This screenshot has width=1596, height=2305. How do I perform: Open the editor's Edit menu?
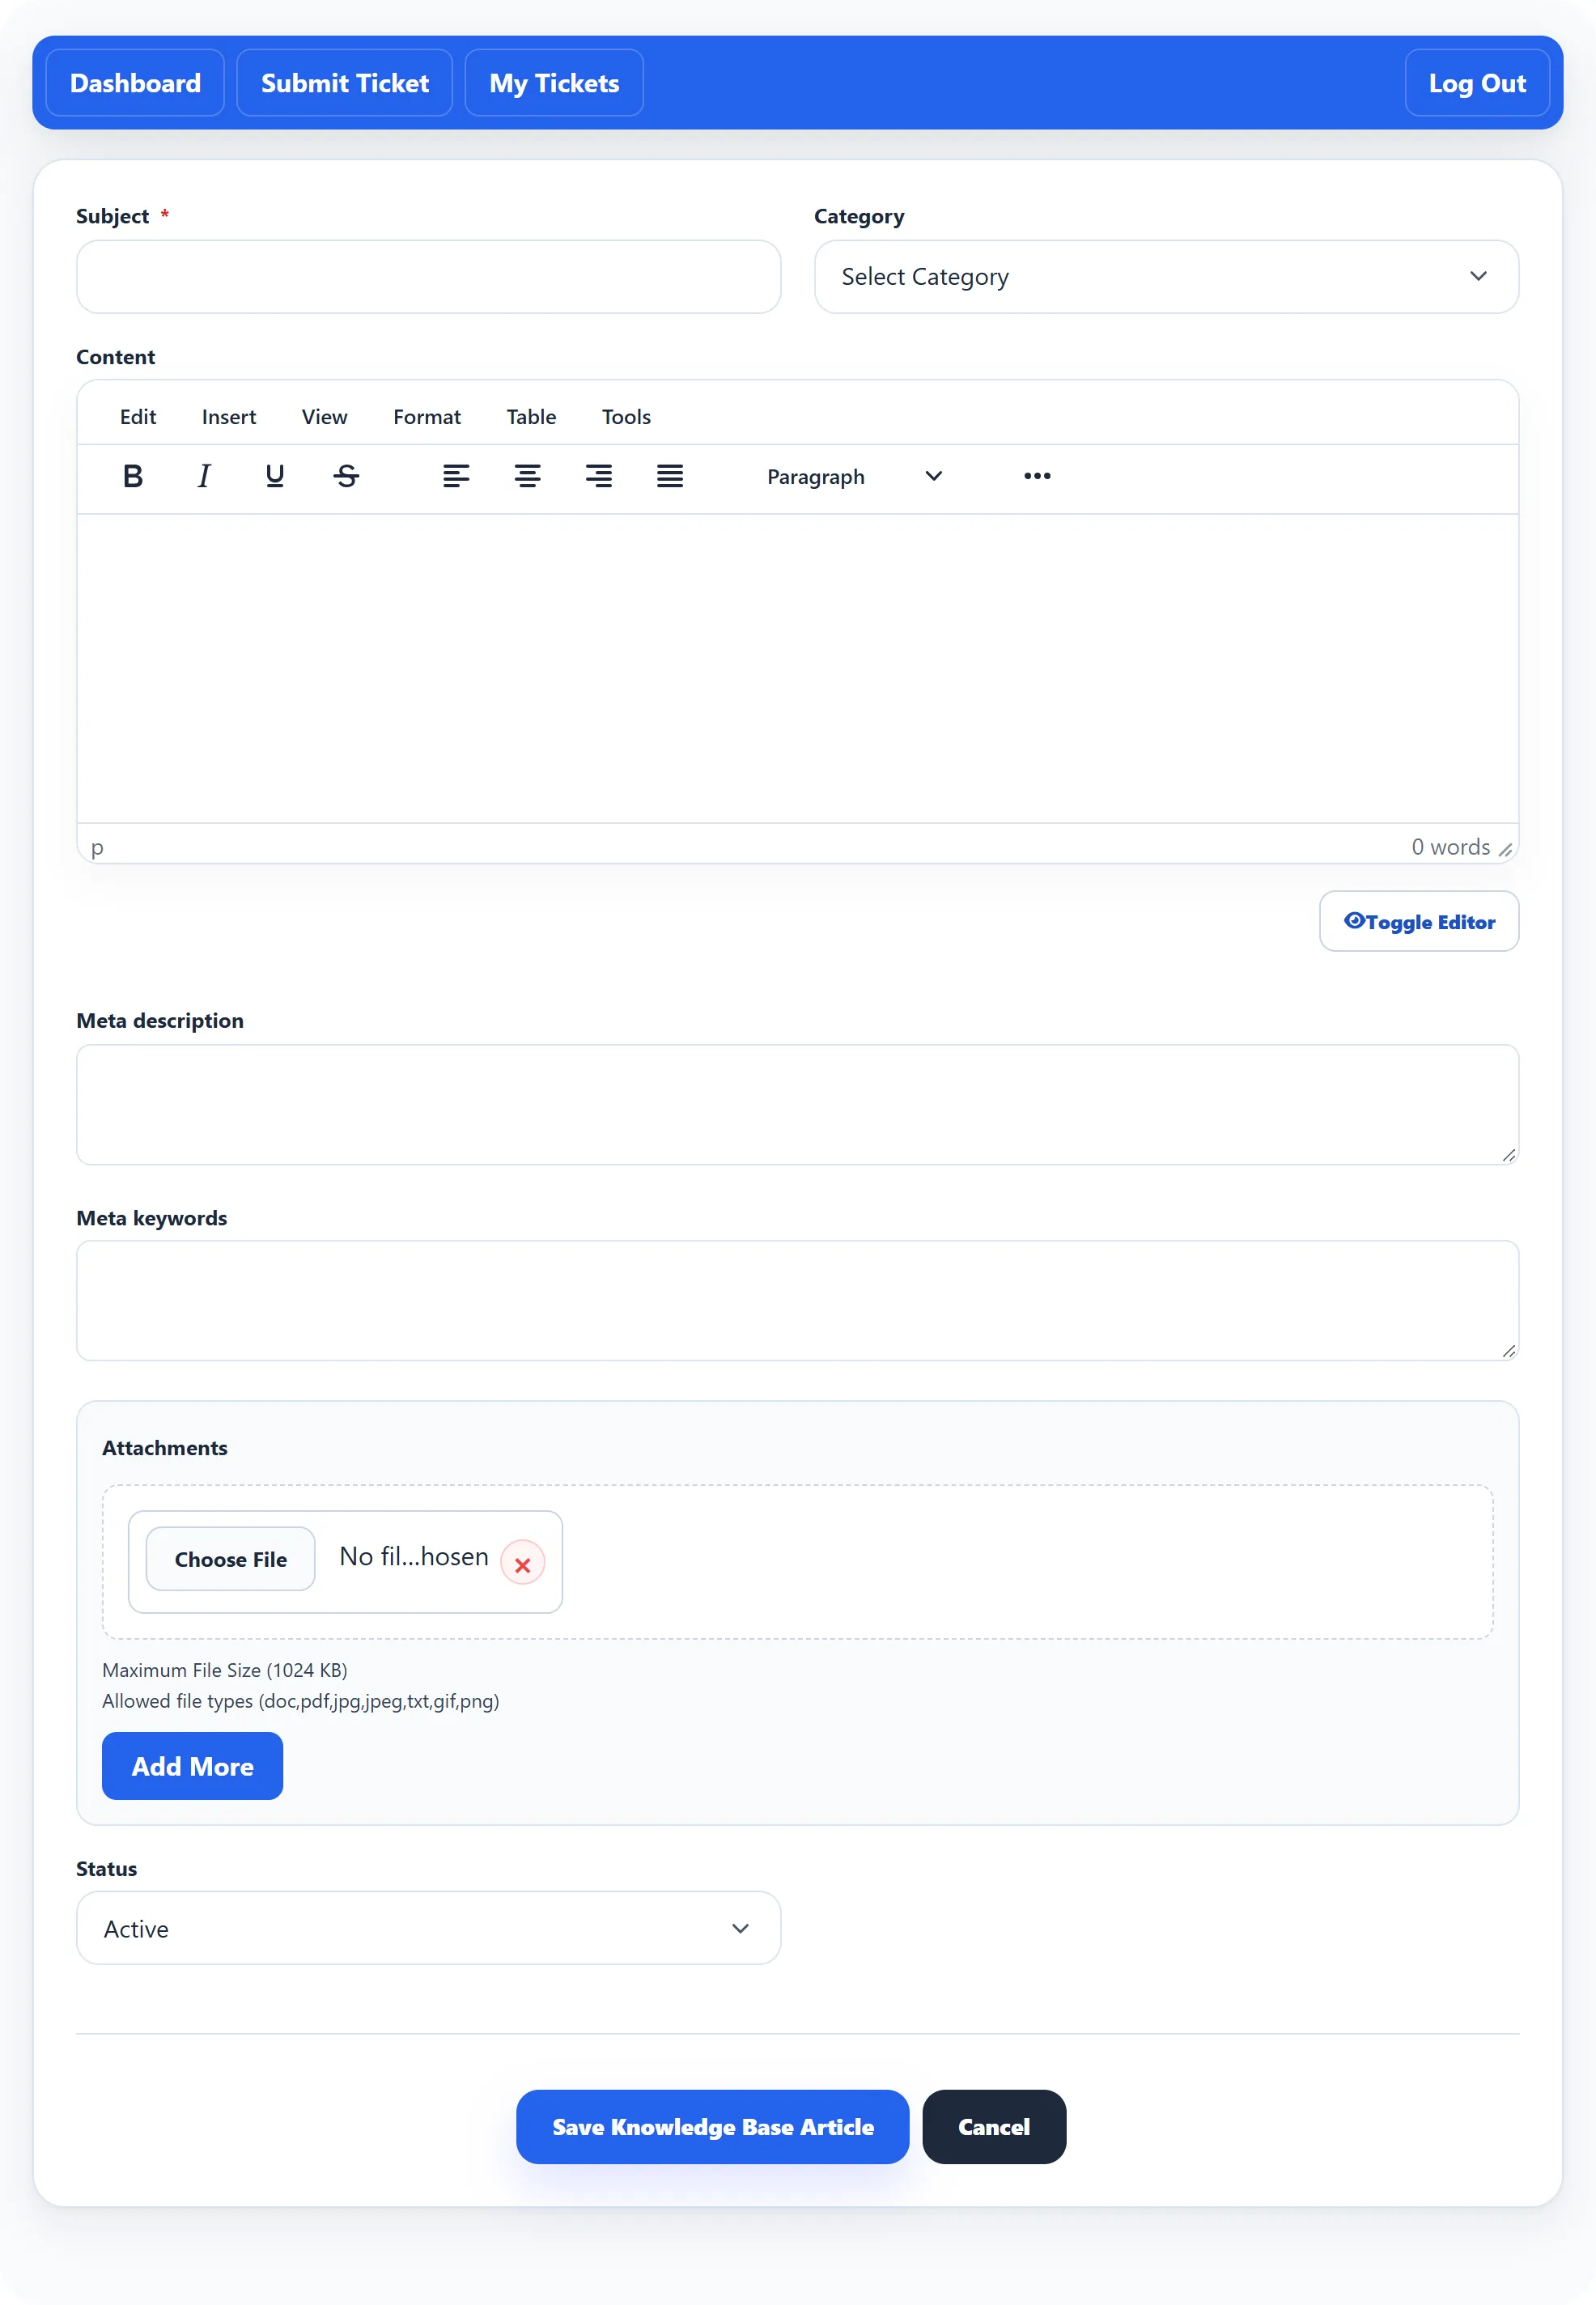[x=138, y=417]
